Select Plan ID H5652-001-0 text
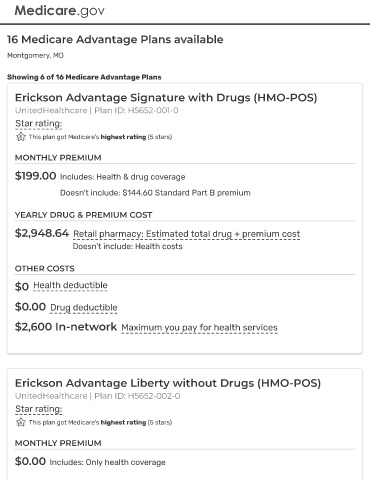The height and width of the screenshot is (480, 370). point(136,110)
